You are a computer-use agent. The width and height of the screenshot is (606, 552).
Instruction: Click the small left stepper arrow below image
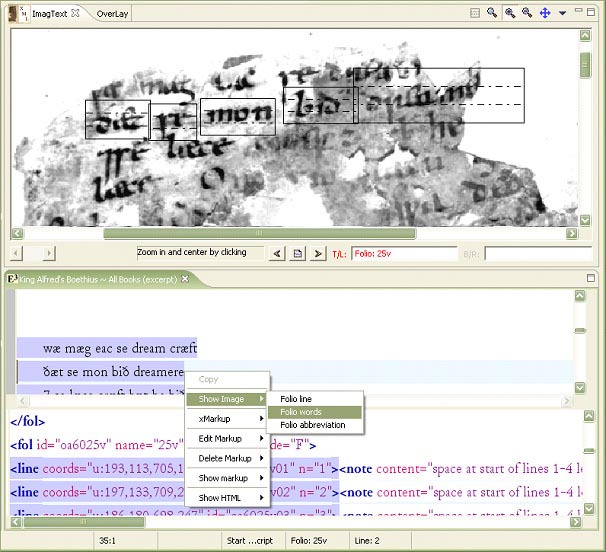pyautogui.click(x=15, y=254)
